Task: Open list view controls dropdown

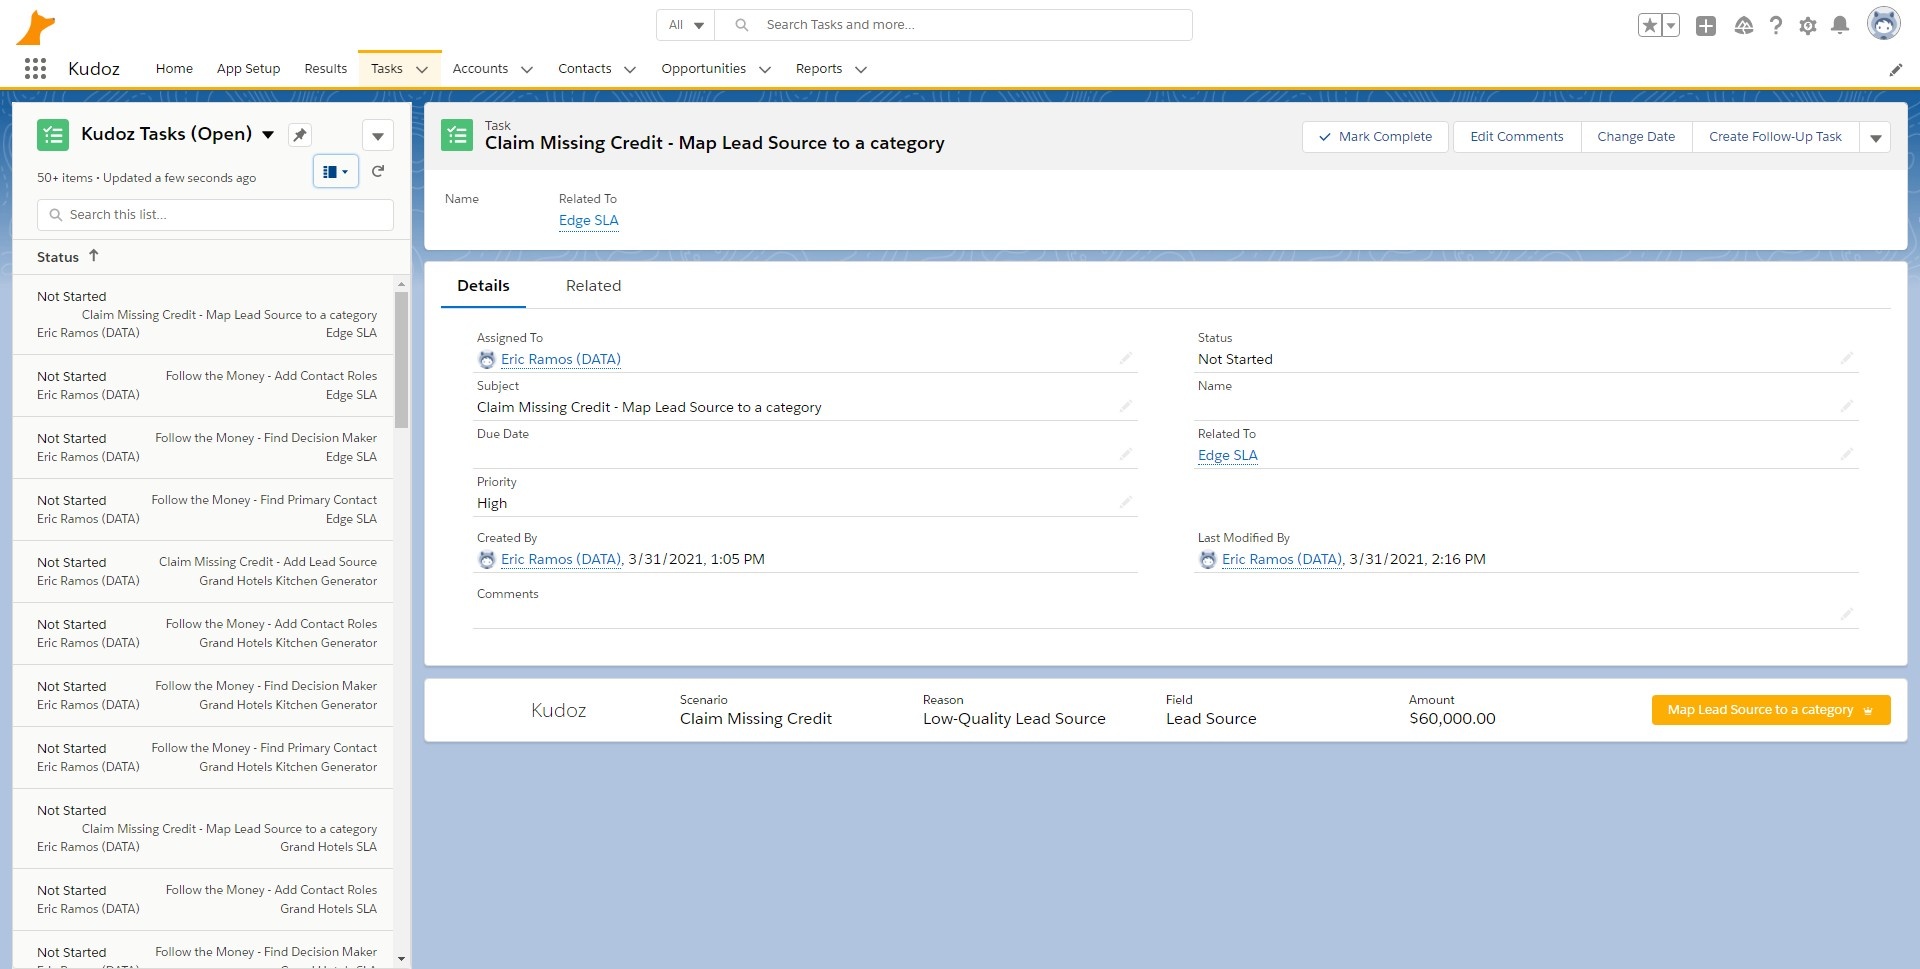Action: tap(377, 135)
